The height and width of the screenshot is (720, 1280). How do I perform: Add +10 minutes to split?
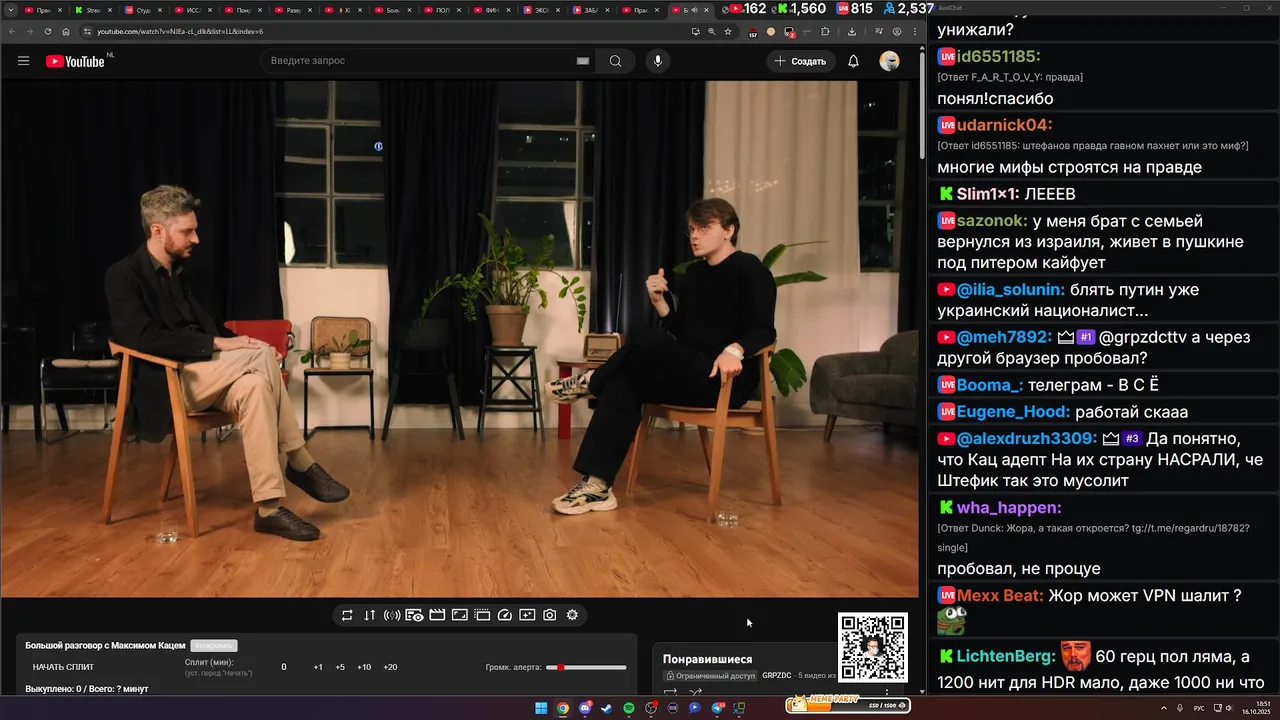[364, 667]
